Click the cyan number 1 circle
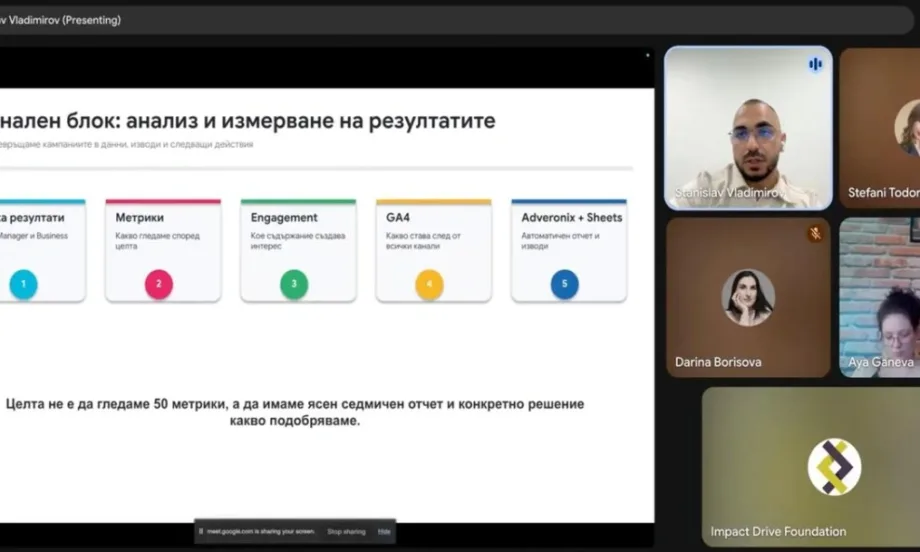 click(23, 284)
